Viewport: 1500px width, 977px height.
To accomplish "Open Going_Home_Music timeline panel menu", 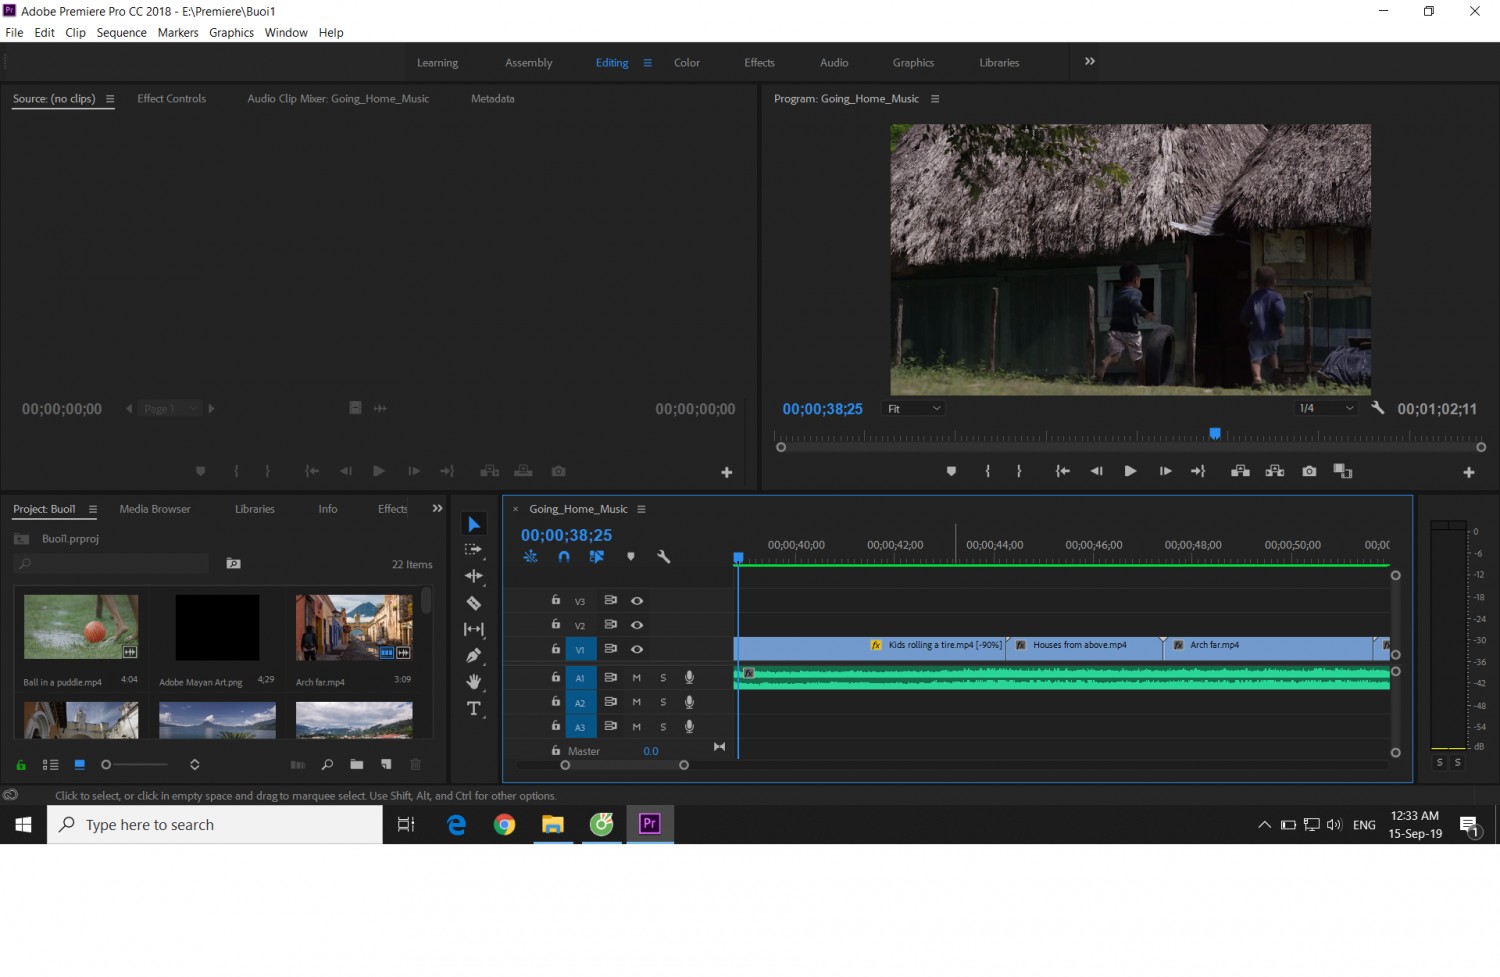I will click(642, 509).
